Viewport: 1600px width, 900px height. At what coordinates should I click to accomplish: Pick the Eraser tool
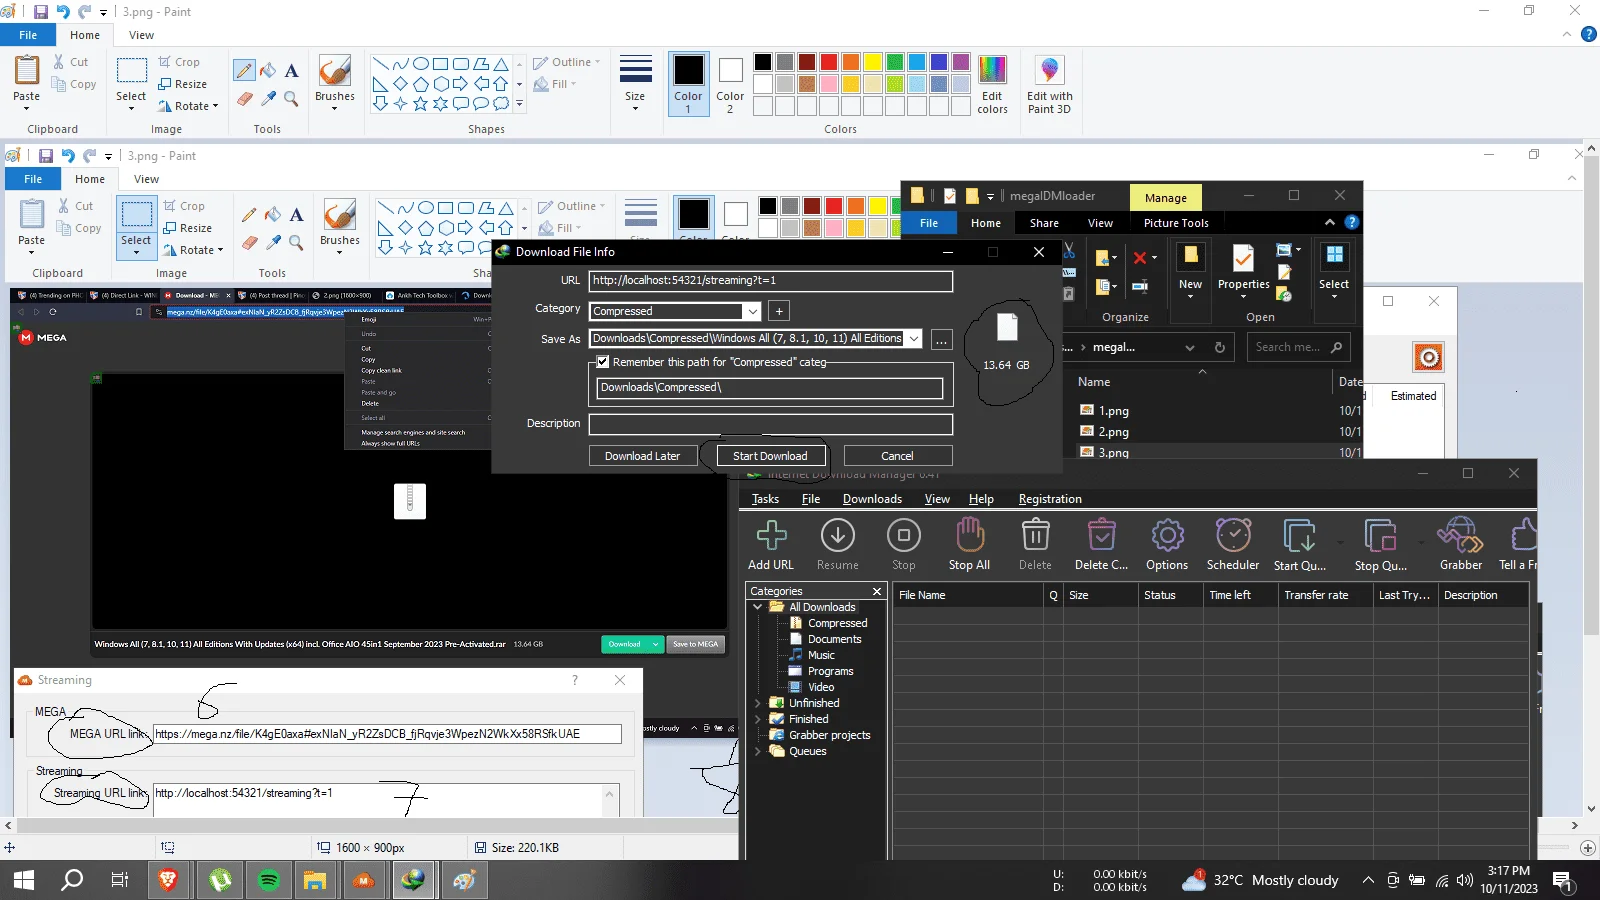click(244, 98)
